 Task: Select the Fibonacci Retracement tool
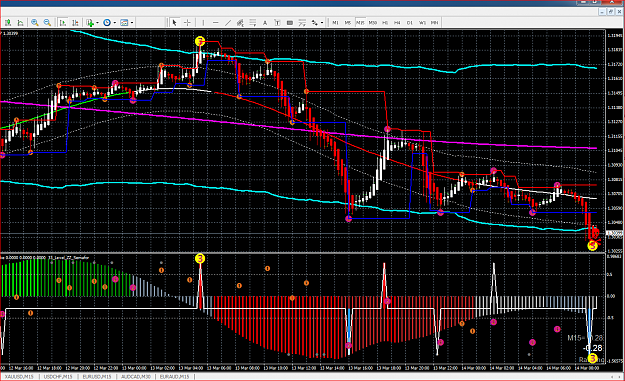point(252,23)
